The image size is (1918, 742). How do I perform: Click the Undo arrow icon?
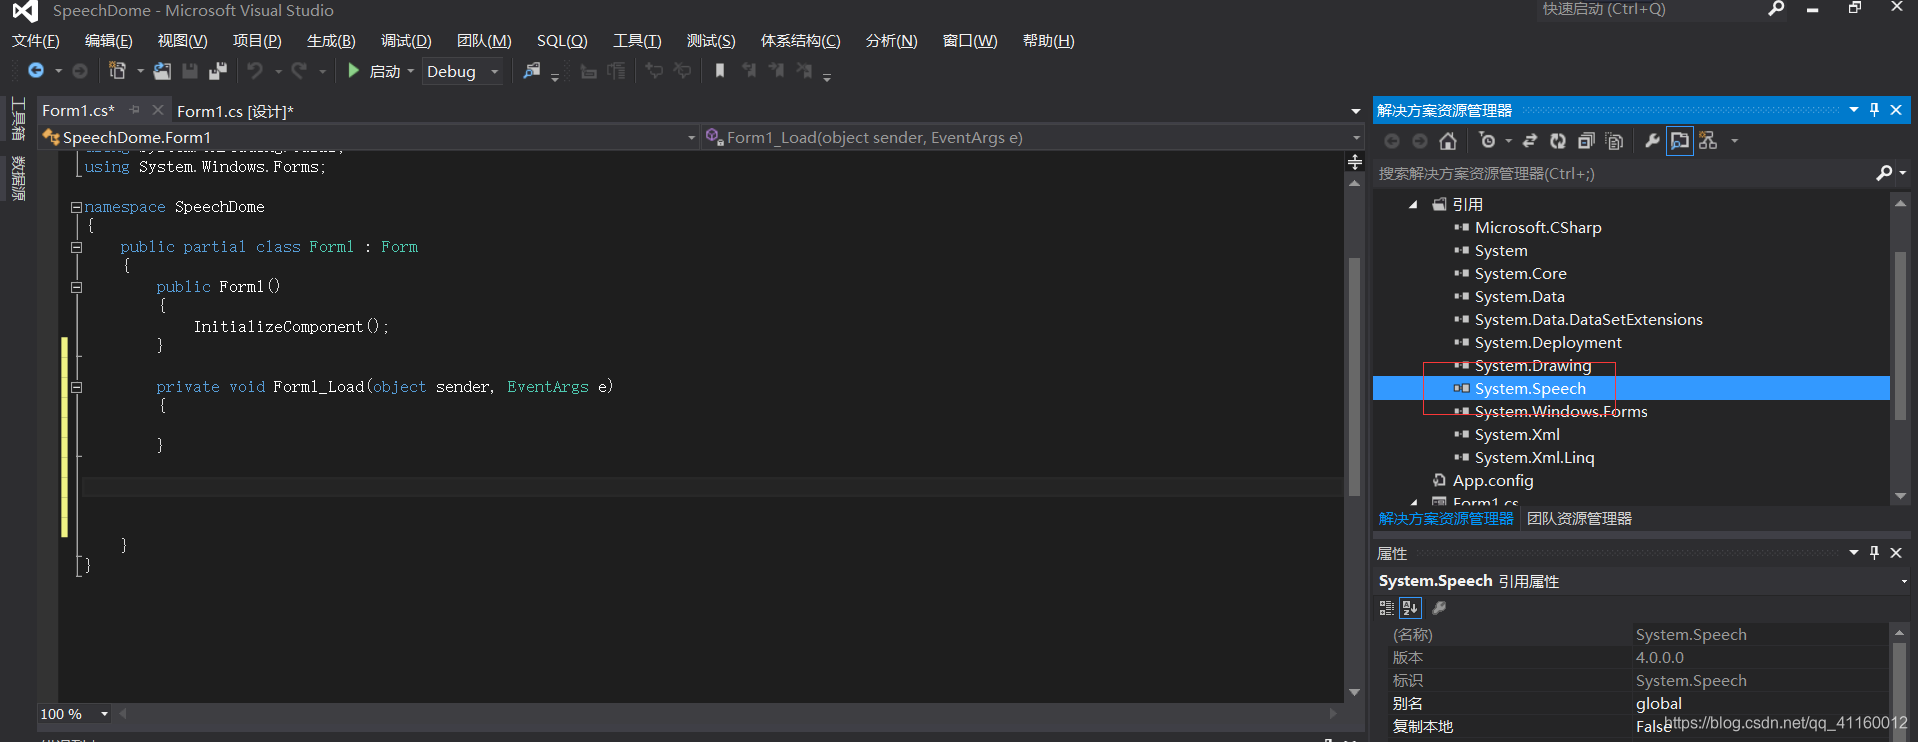255,71
